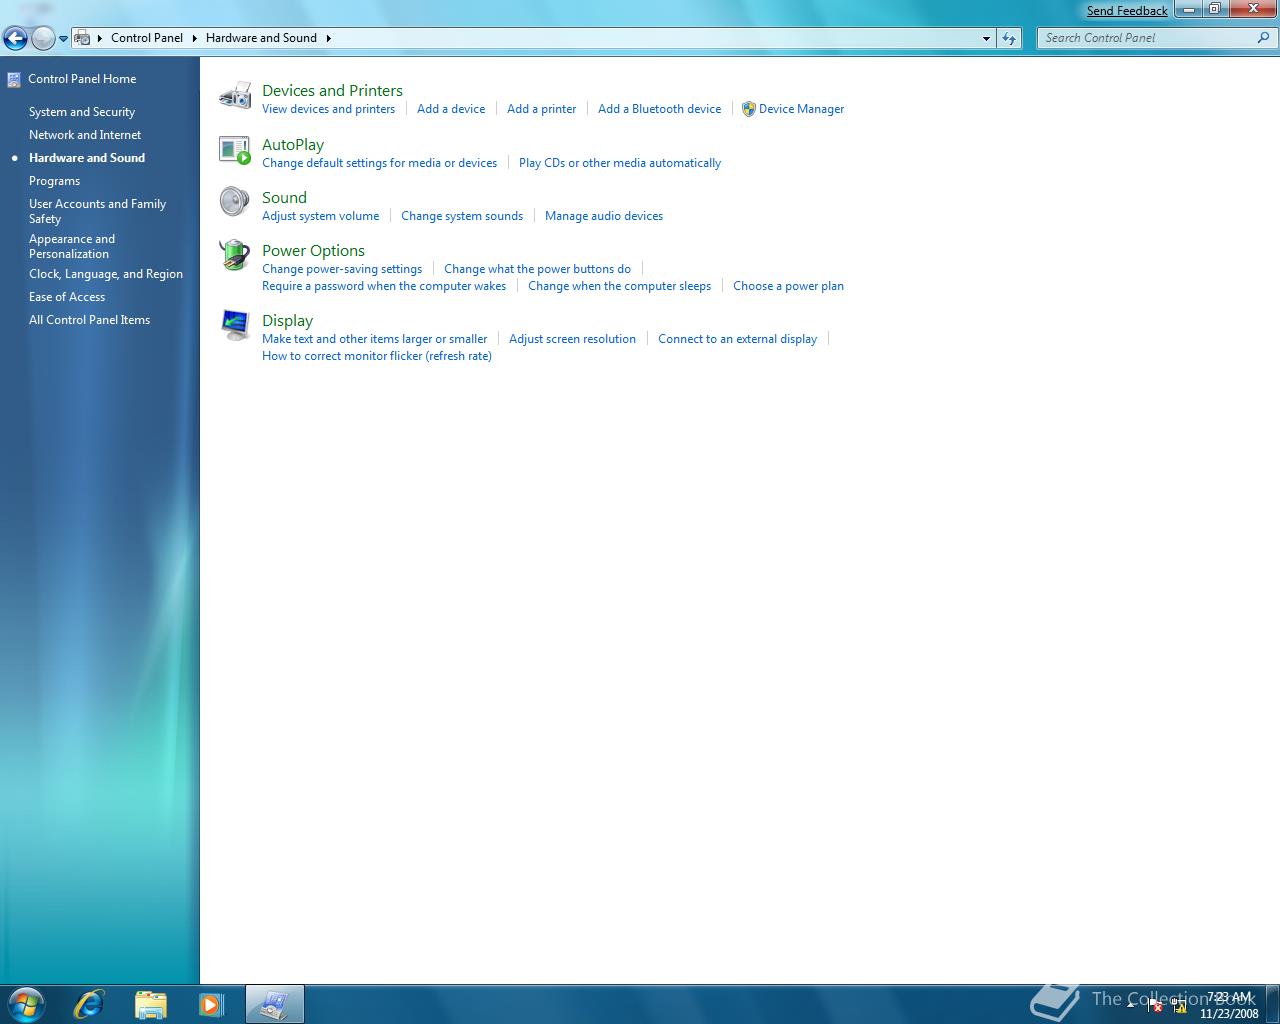Image resolution: width=1280 pixels, height=1024 pixels.
Task: Click the Refresh button beside address bar
Action: pyautogui.click(x=1009, y=38)
